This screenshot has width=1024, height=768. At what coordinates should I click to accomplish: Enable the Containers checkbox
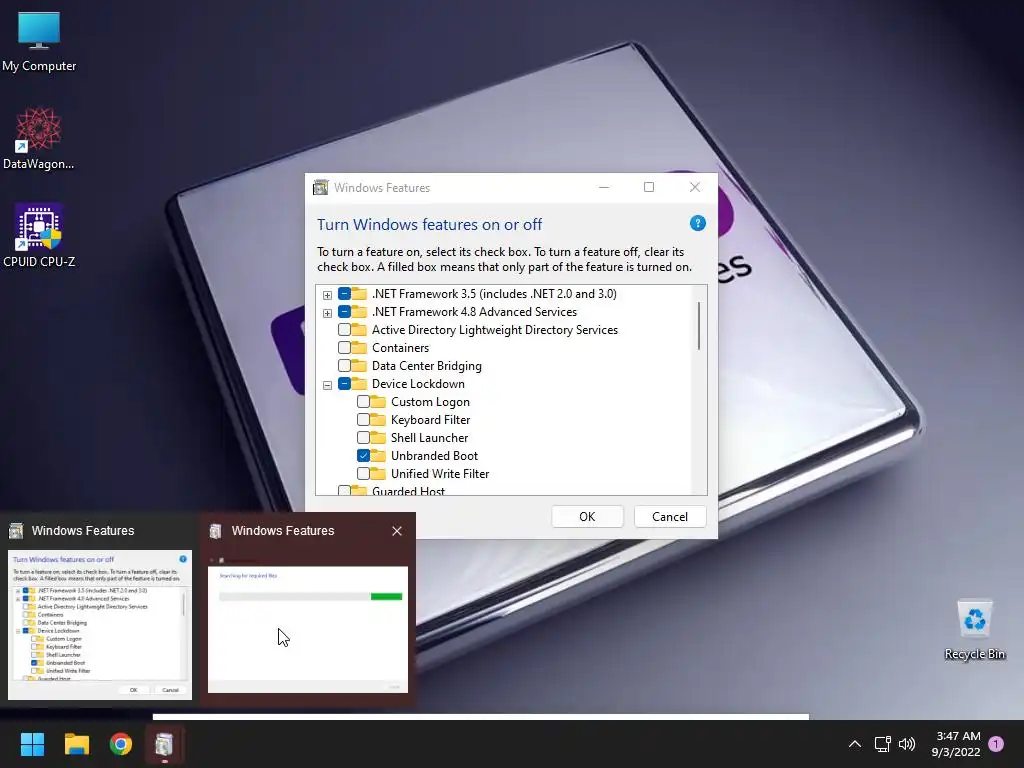[x=344, y=348]
